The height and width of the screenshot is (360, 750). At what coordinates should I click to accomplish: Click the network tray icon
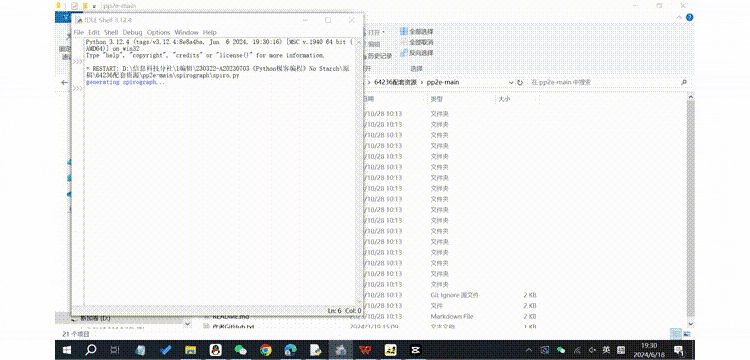pyautogui.click(x=578, y=350)
